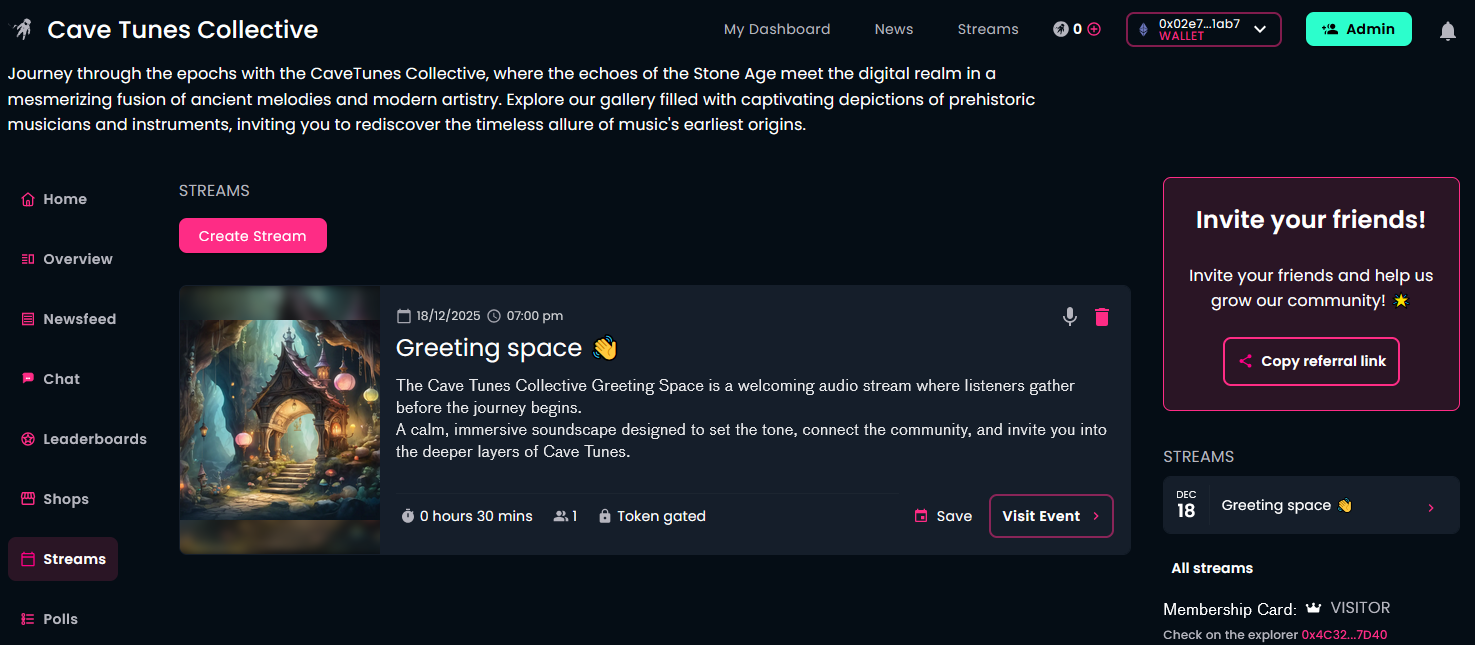Open Shops from the sidebar

(65, 499)
